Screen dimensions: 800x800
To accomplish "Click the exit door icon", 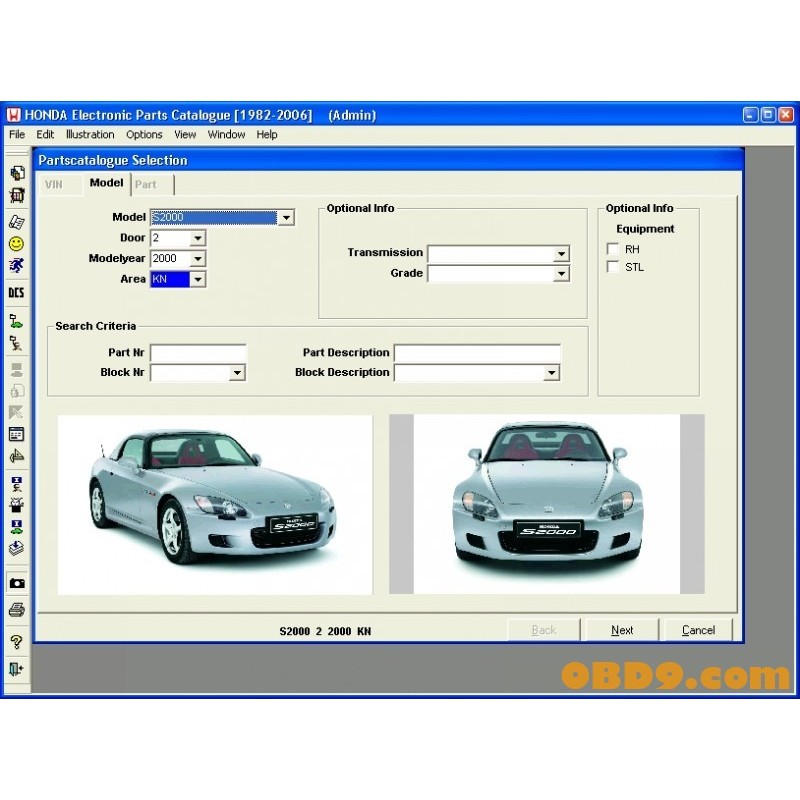I will (16, 669).
